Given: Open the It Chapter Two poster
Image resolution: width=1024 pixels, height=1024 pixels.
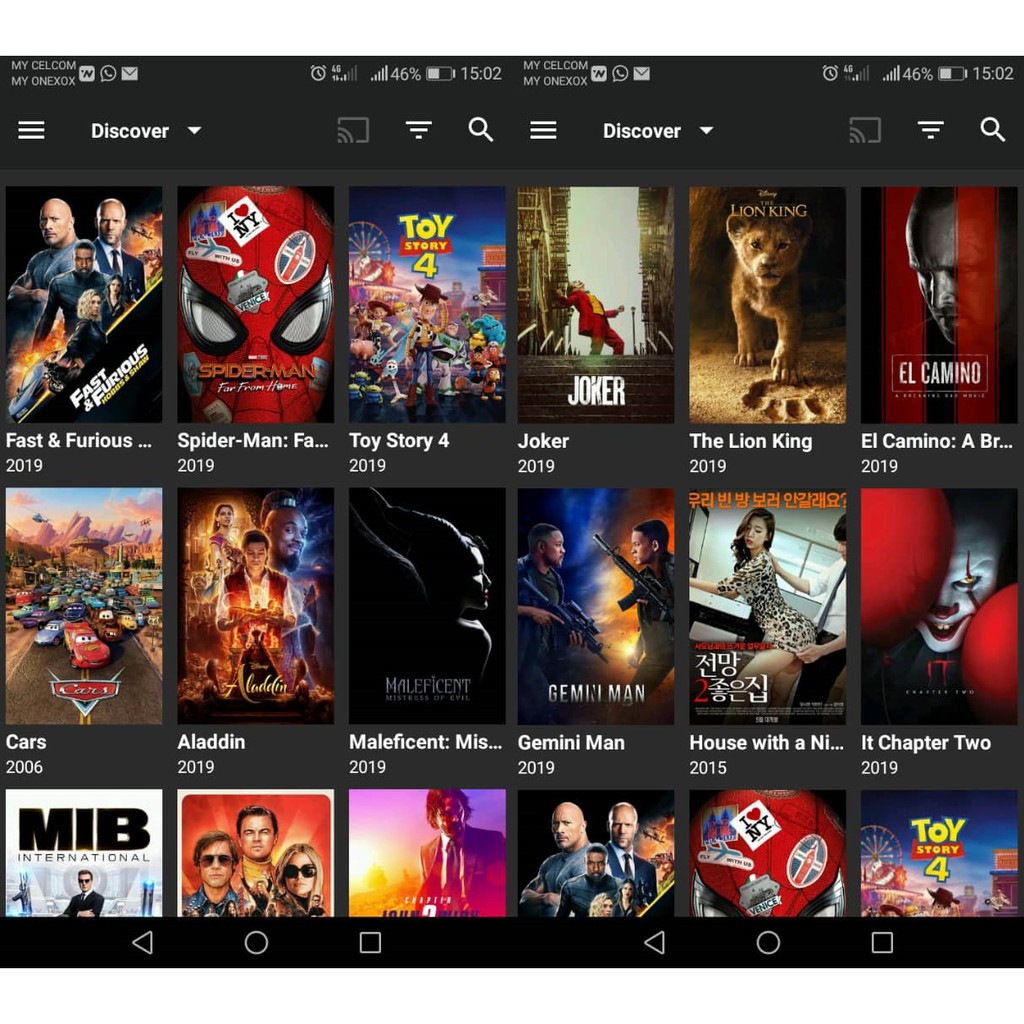Looking at the screenshot, I should tap(939, 606).
